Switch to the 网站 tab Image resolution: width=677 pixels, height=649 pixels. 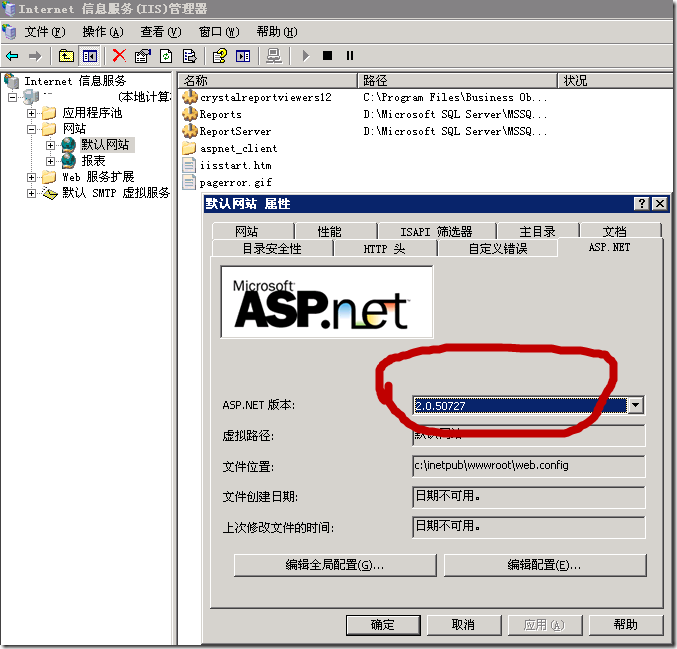pos(253,231)
